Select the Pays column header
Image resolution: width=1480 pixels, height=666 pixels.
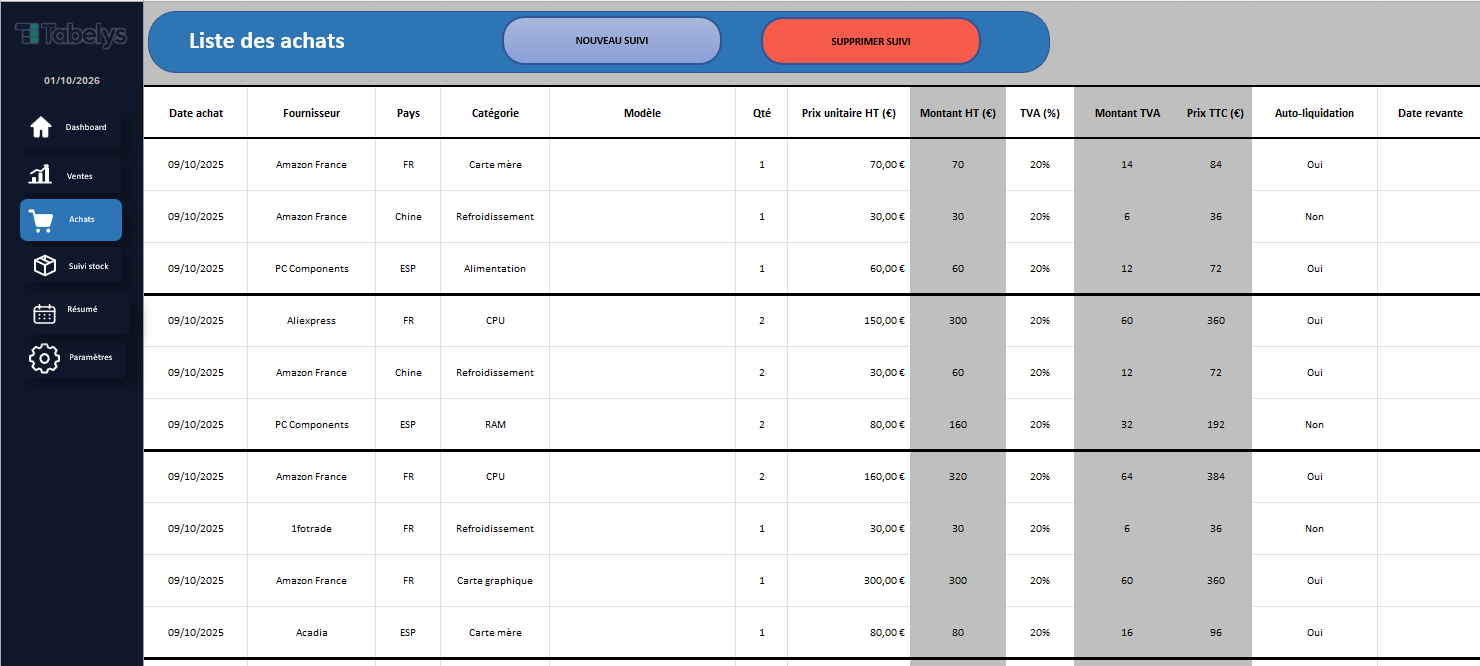(x=408, y=113)
